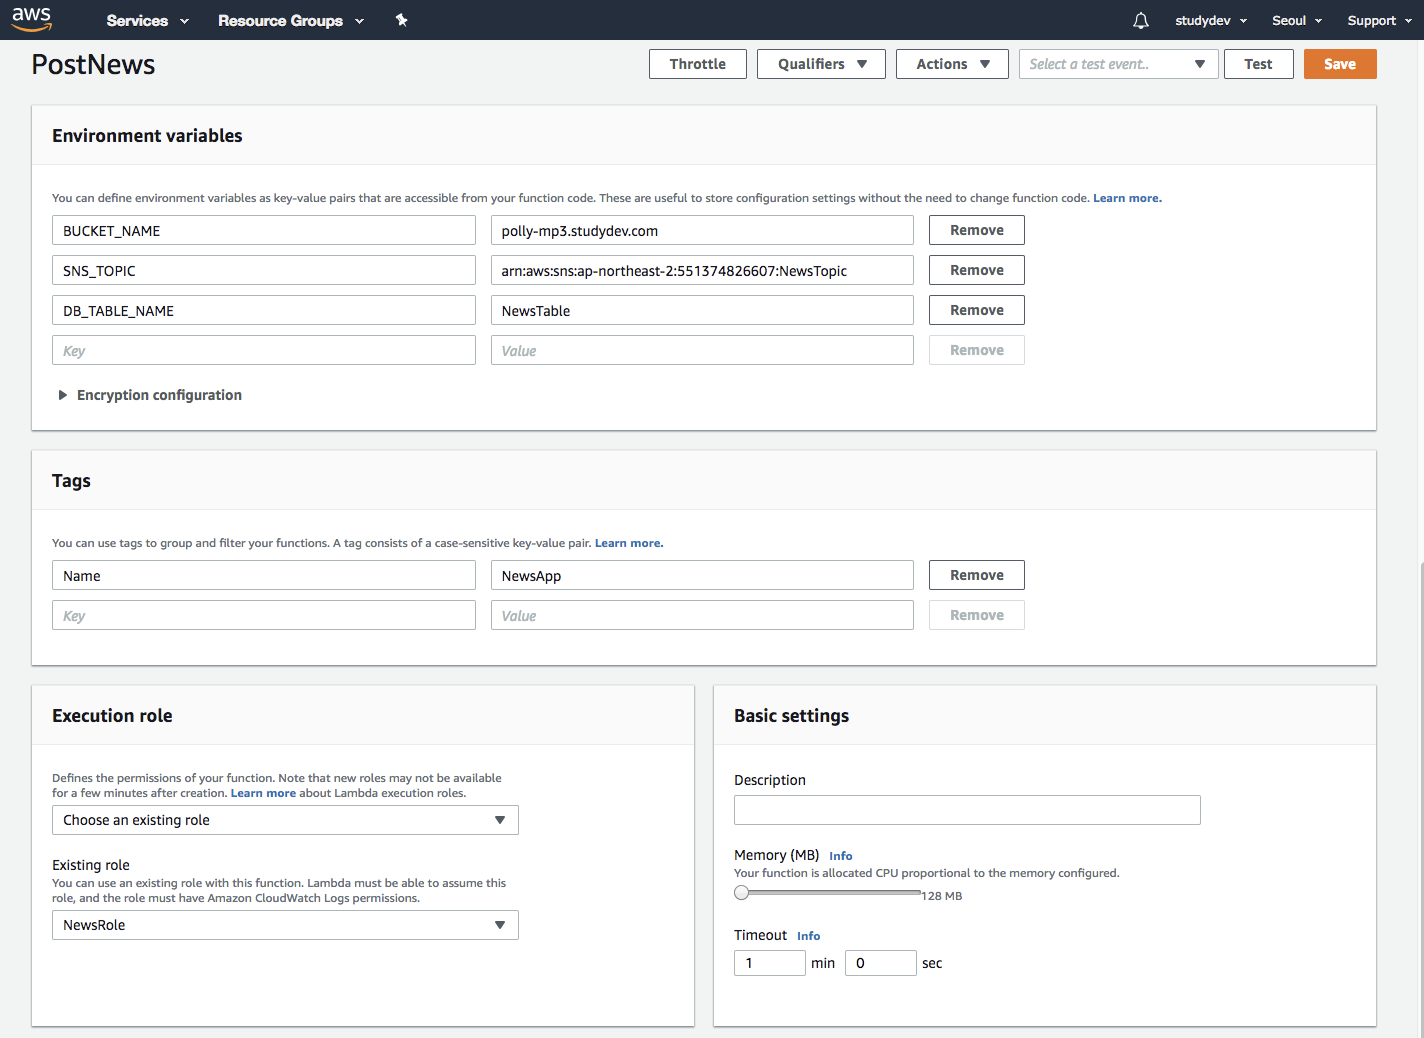Viewport: 1424px width, 1038px height.
Task: Follow Learn more link in Tags section
Action: click(x=629, y=543)
